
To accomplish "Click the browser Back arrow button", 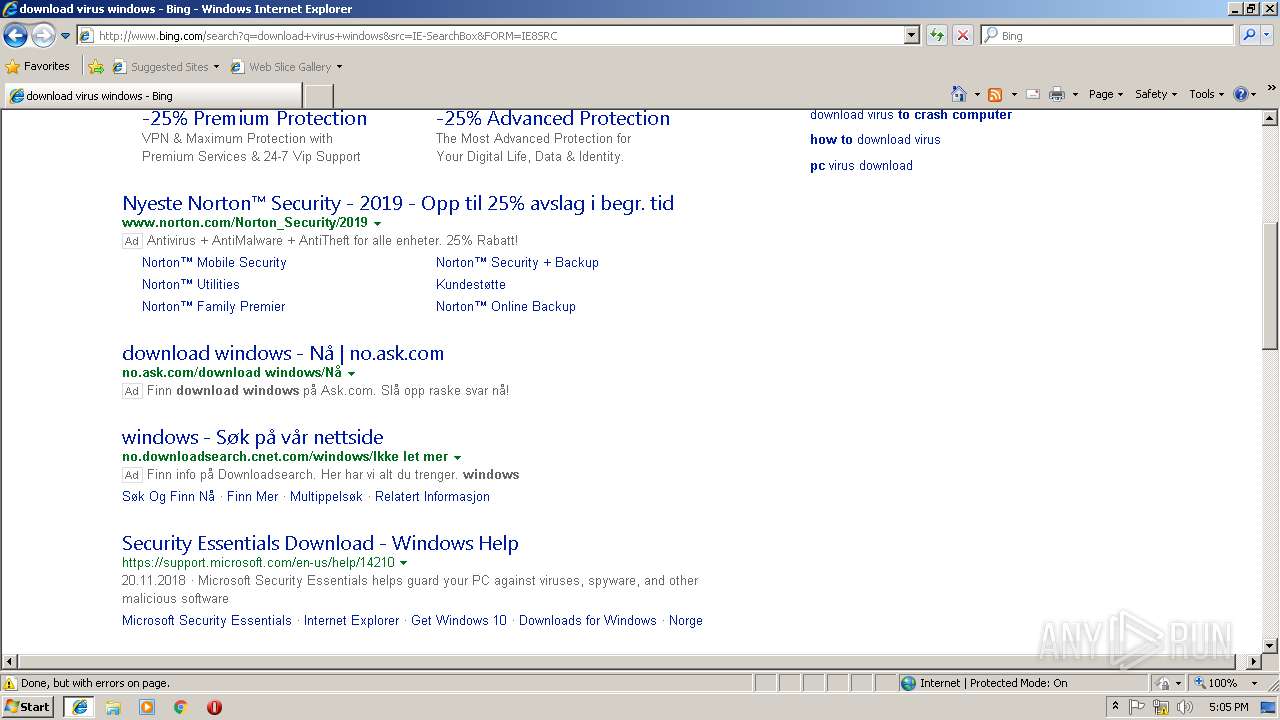I will click(15, 36).
